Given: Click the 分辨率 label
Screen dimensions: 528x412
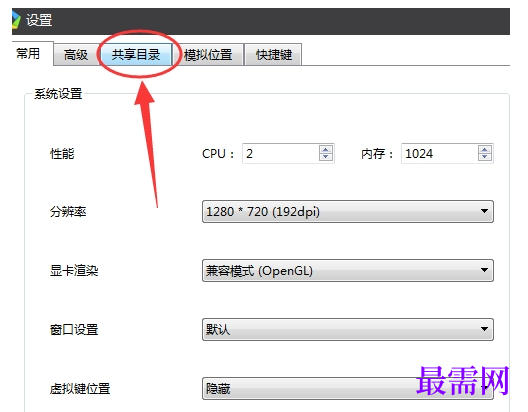Looking at the screenshot, I should point(68,212).
